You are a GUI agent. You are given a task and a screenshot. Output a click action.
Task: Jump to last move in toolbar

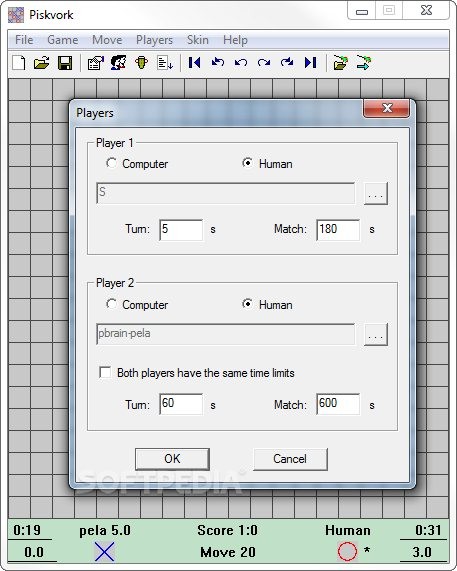tap(310, 63)
